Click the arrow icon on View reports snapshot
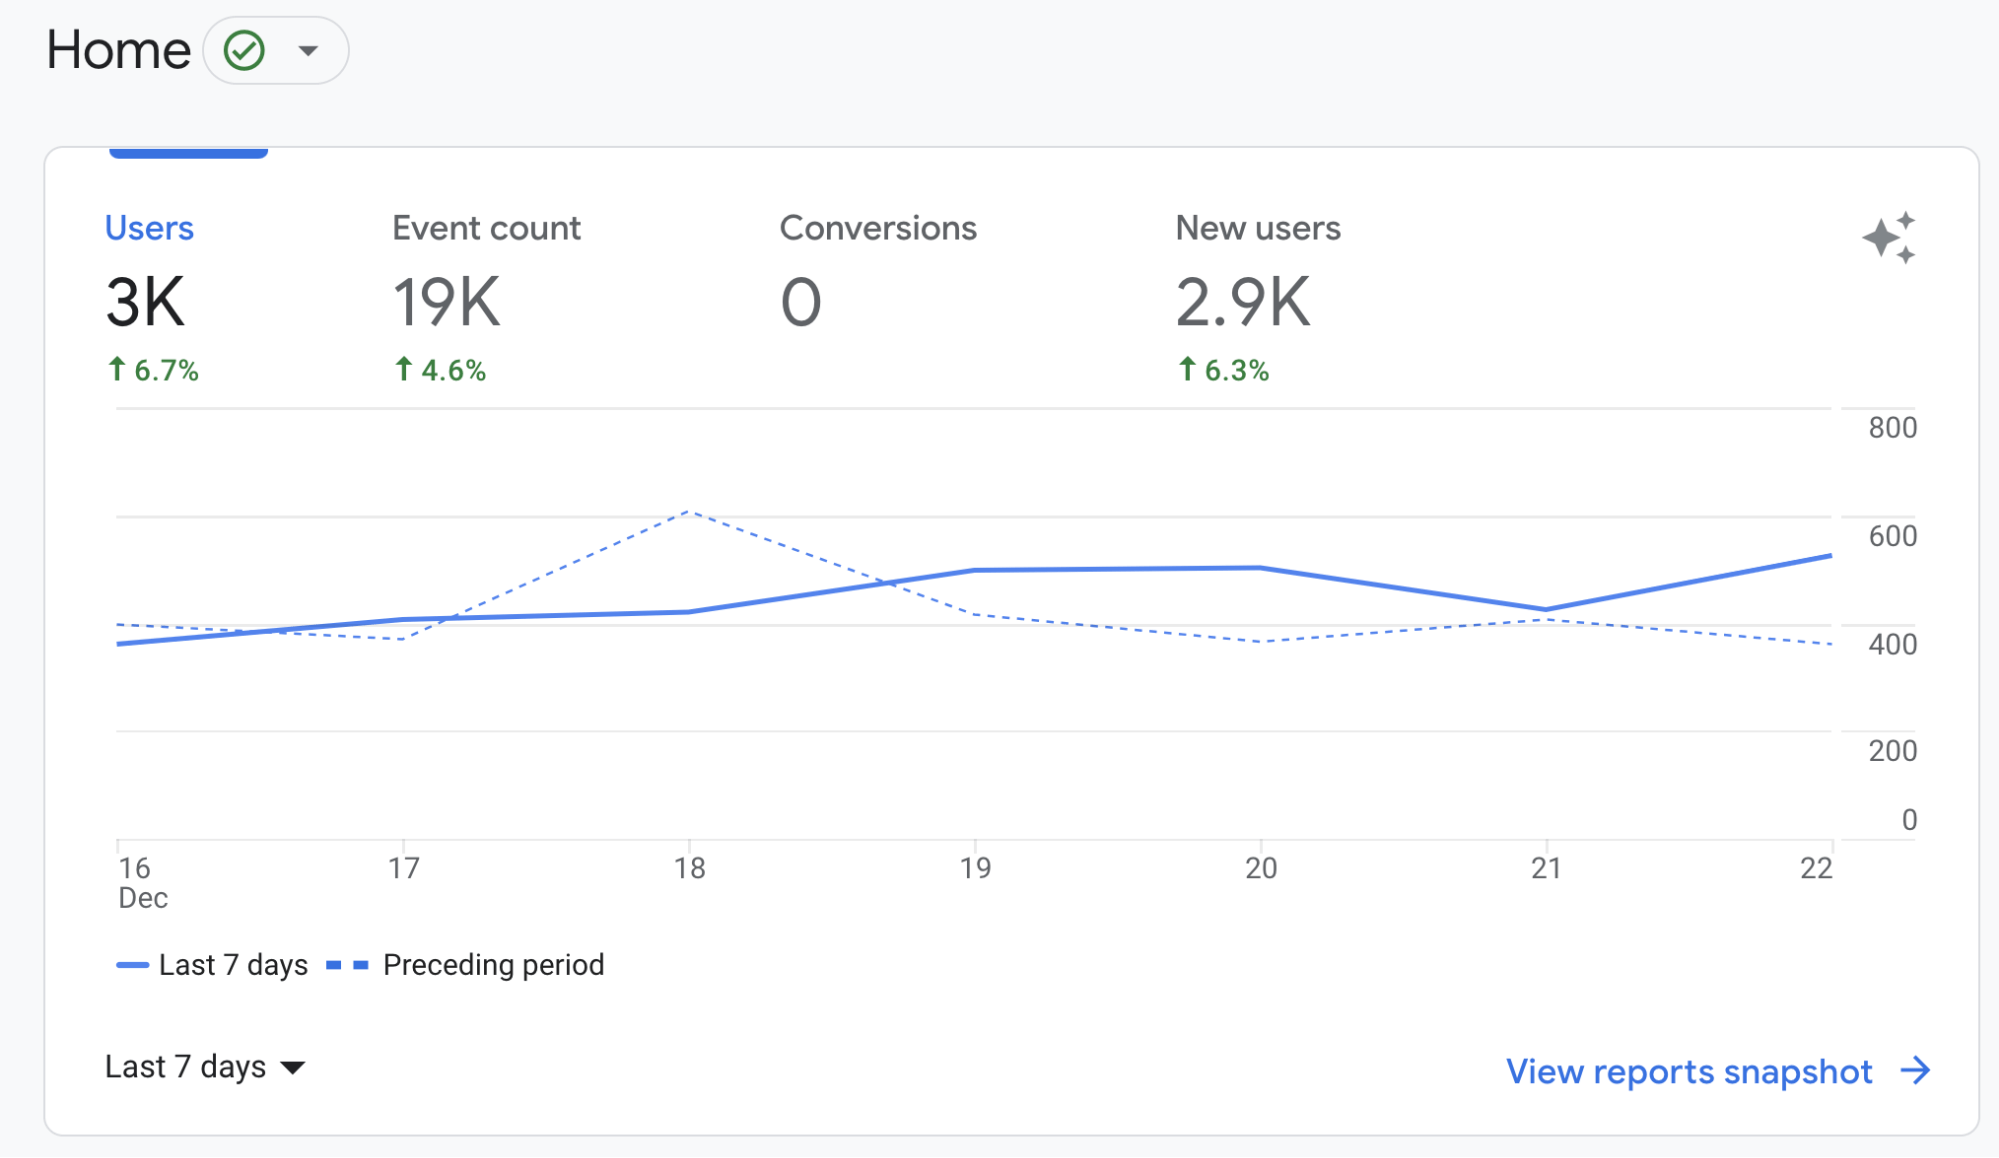This screenshot has height=1158, width=1999. pyautogui.click(x=1916, y=1071)
